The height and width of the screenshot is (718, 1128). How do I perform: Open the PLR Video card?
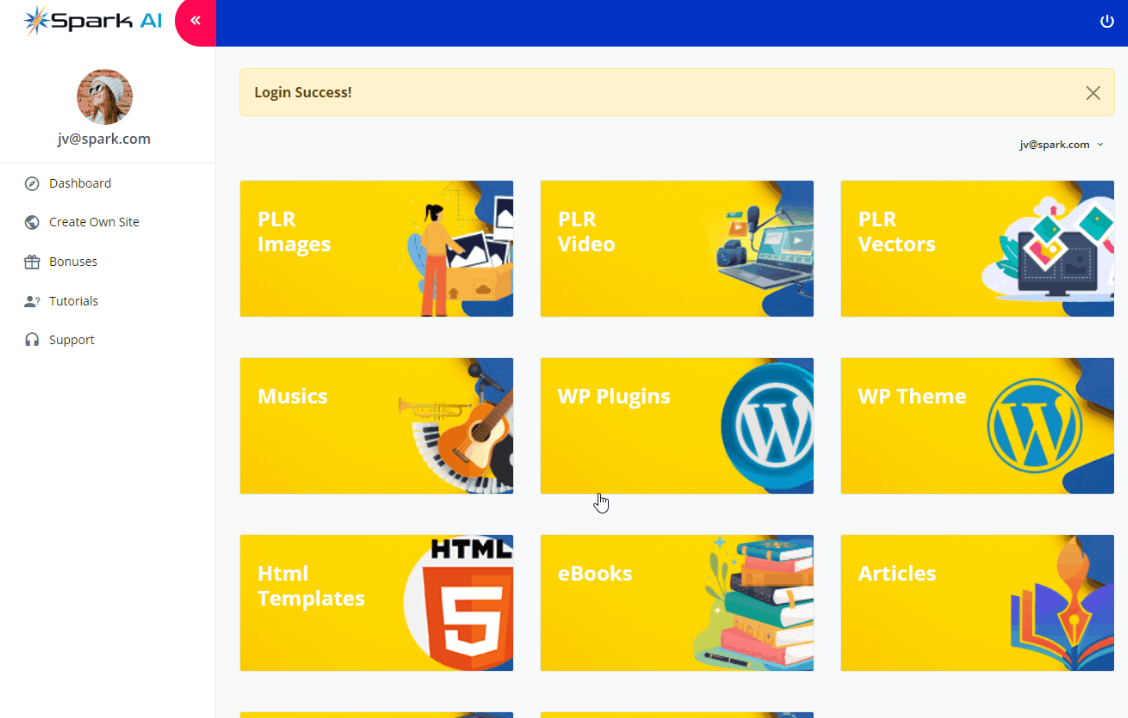[x=677, y=249]
